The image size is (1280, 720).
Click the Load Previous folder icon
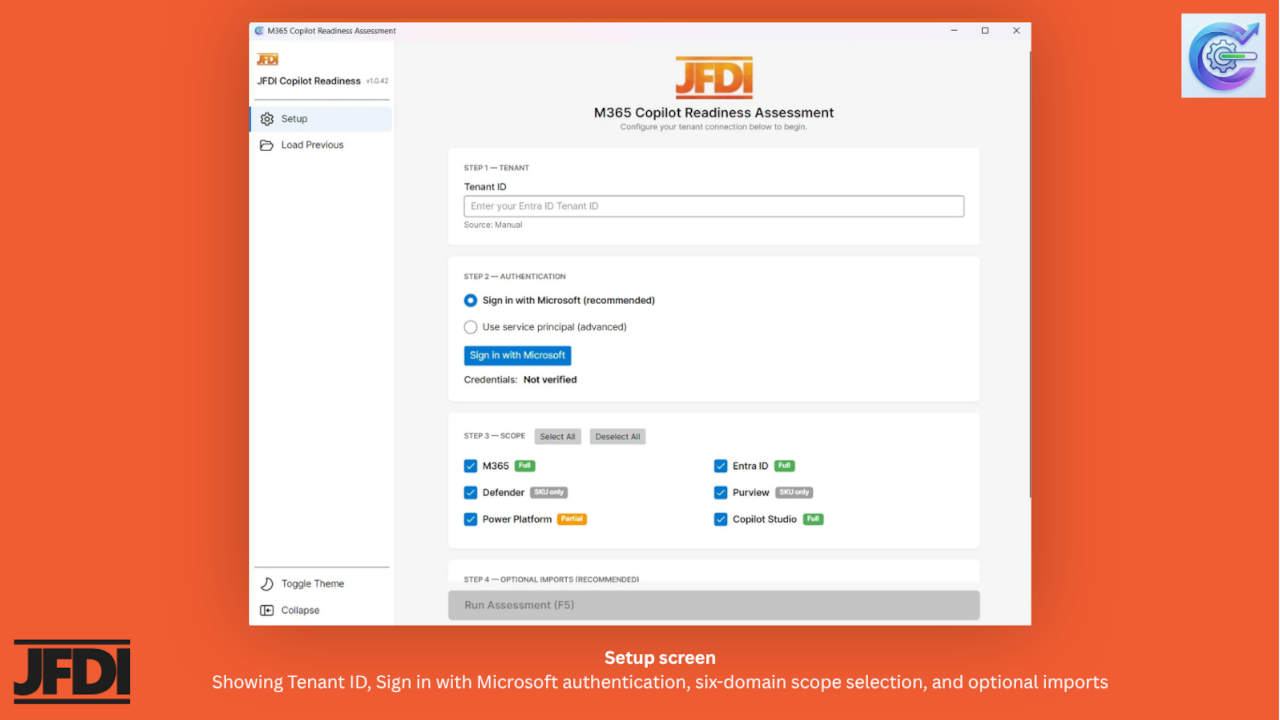click(267, 145)
